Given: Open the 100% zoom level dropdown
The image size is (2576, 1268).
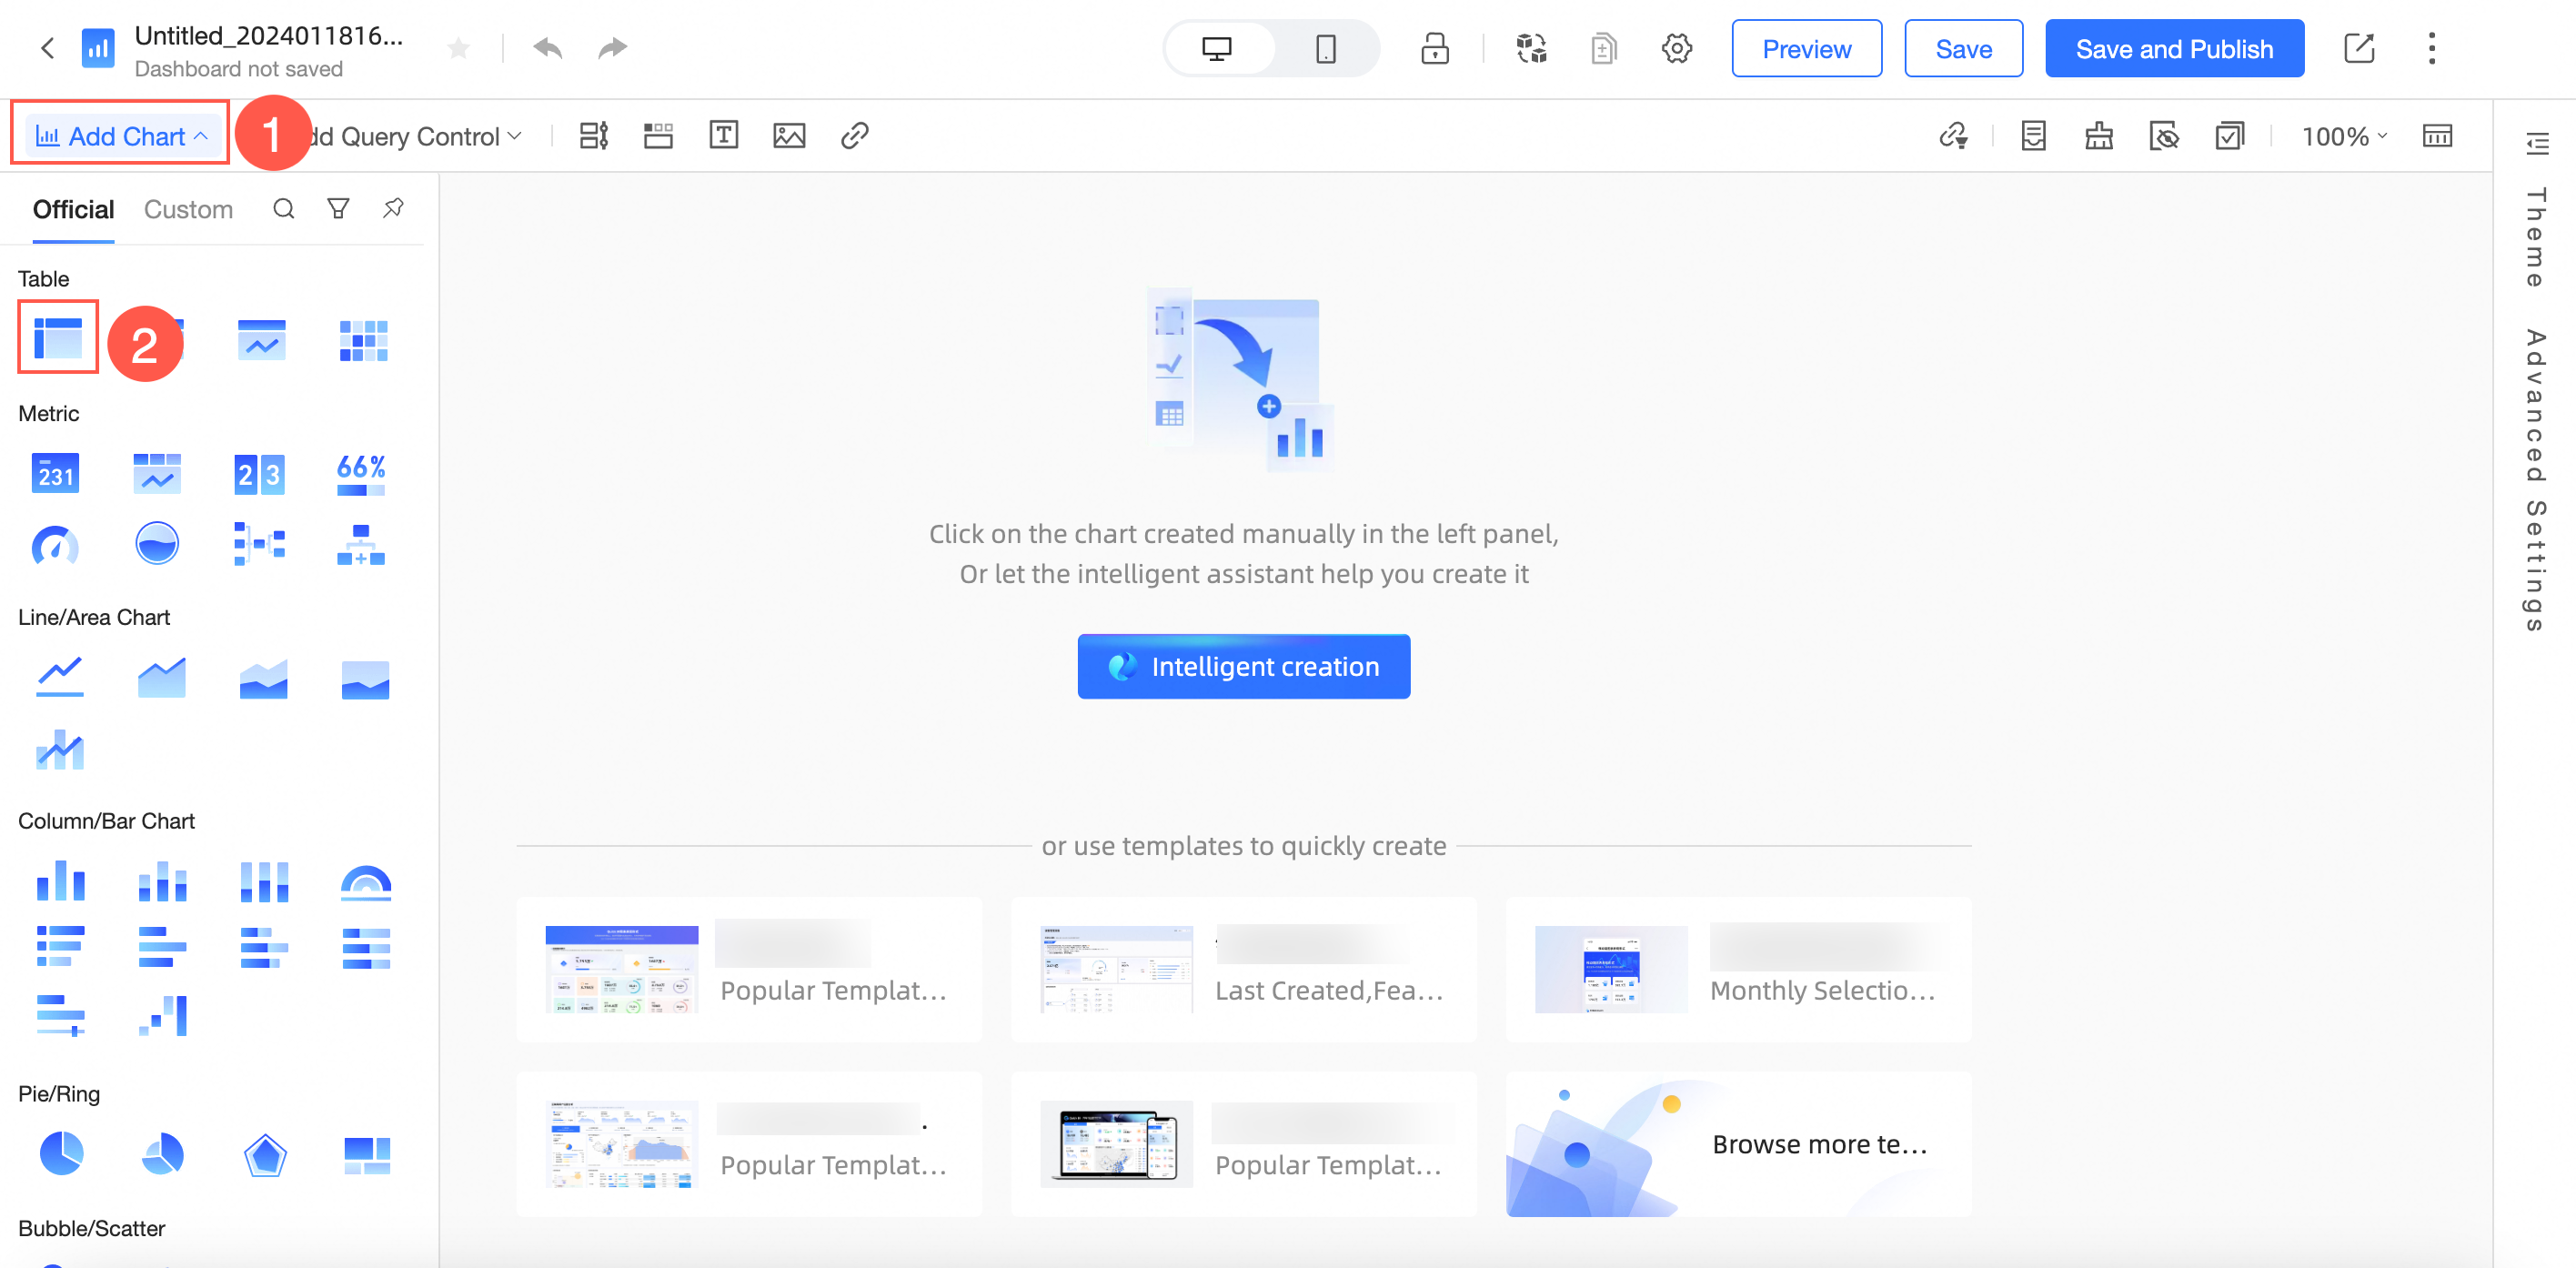Looking at the screenshot, I should coord(2343,135).
